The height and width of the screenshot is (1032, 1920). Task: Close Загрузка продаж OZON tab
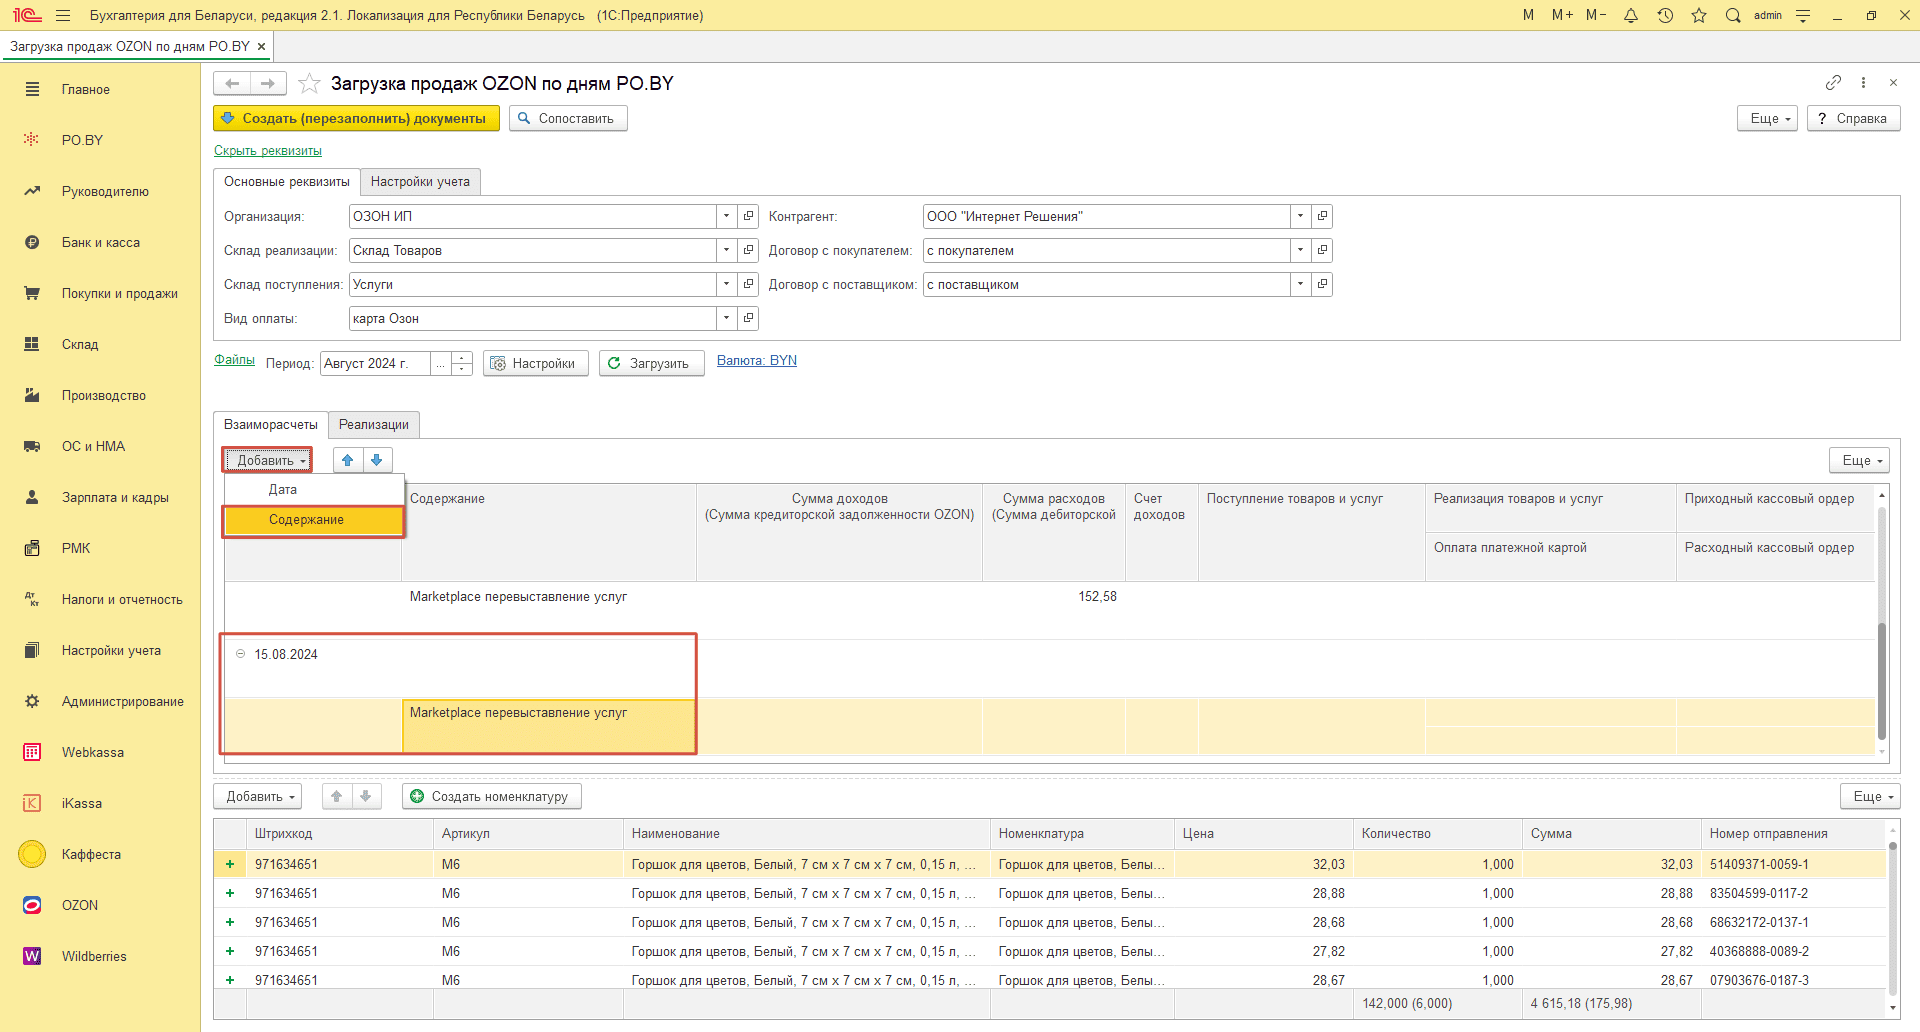[261, 46]
